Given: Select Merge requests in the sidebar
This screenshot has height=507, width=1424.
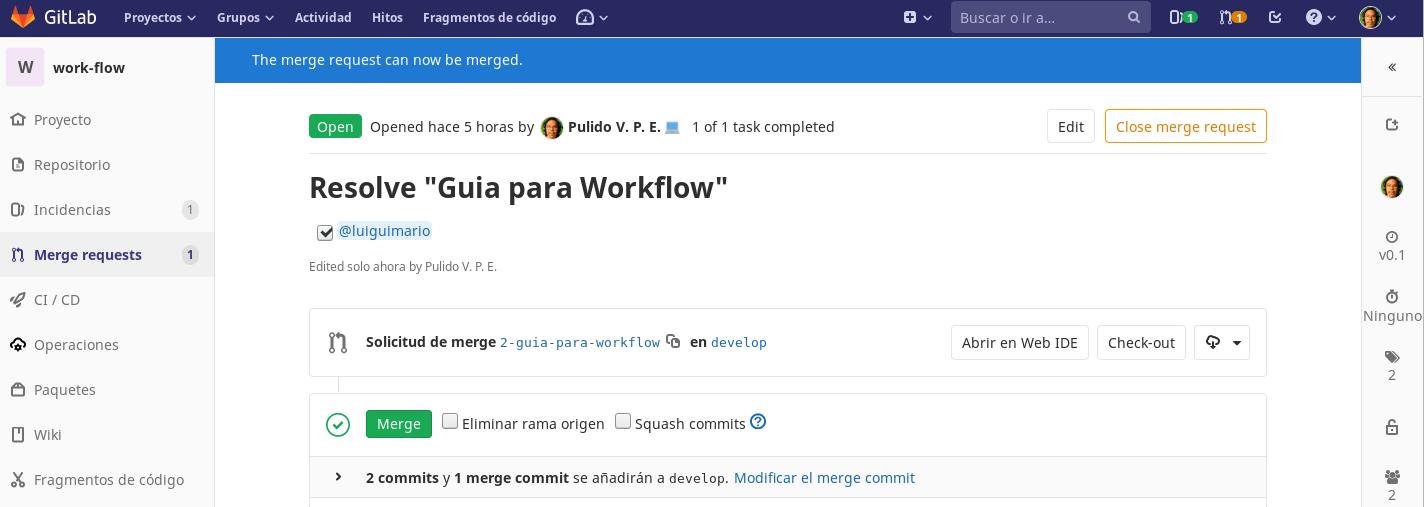Looking at the screenshot, I should point(107,254).
